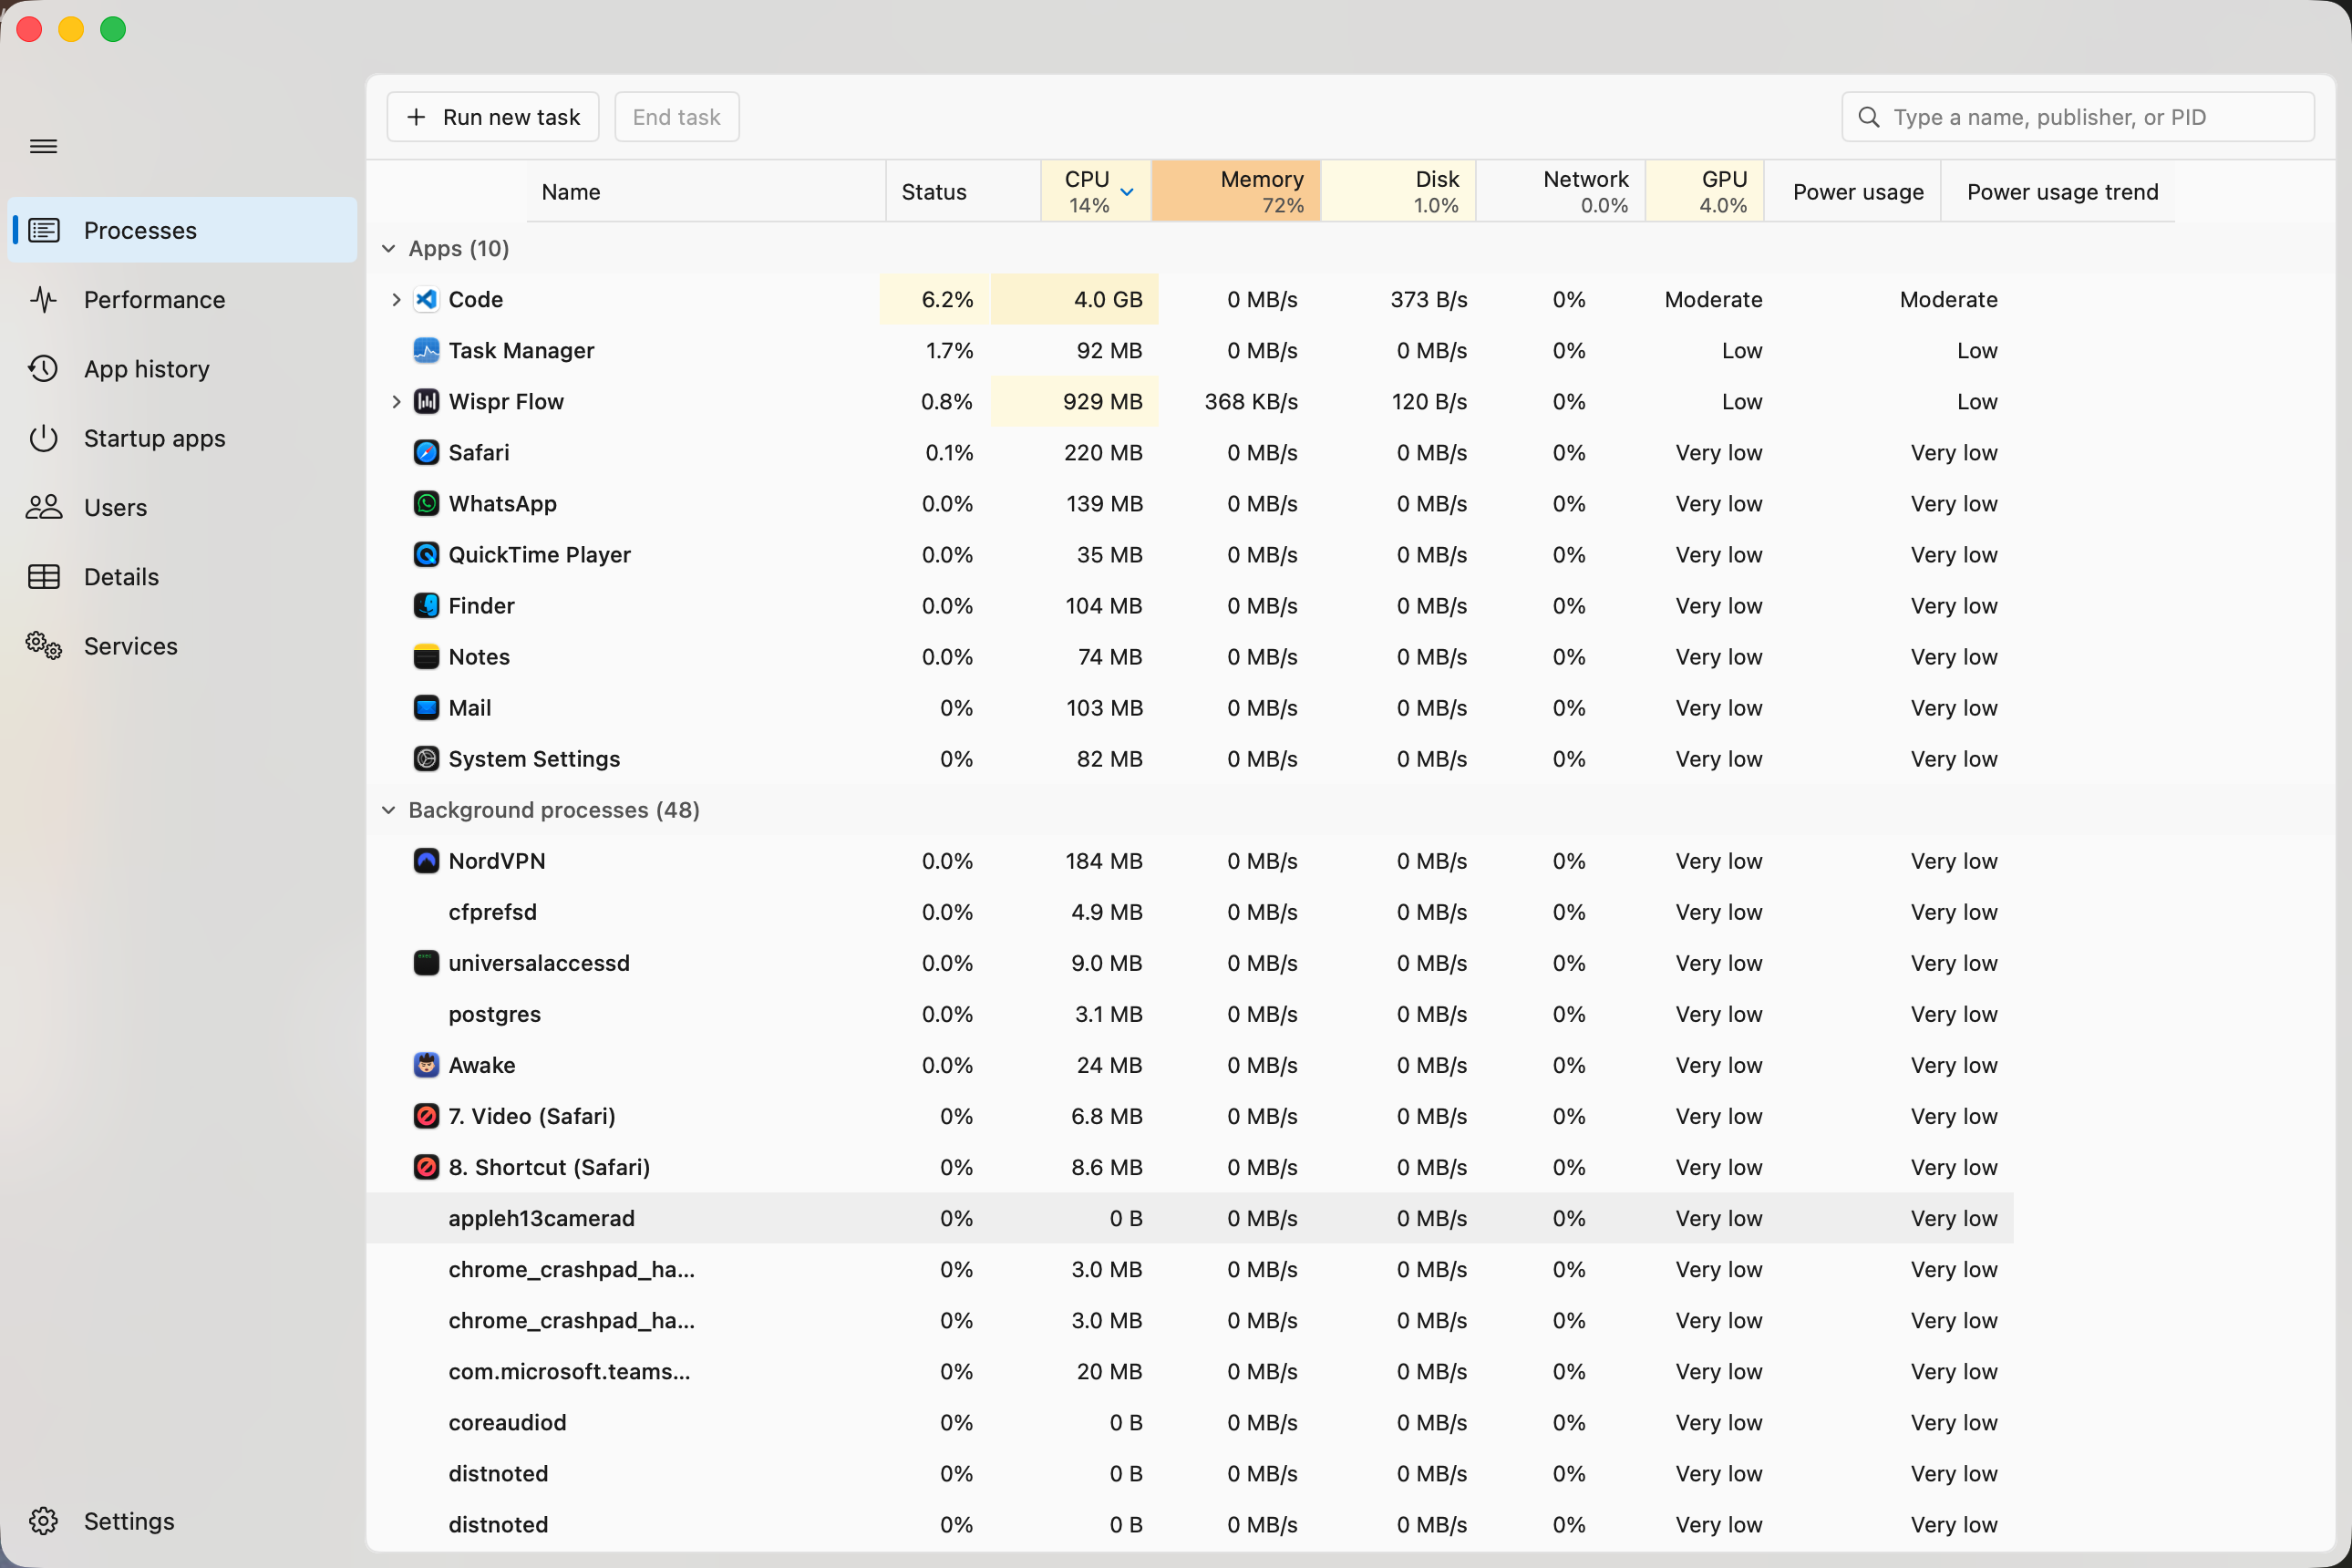Click the hamburger navigation menu icon

point(43,146)
